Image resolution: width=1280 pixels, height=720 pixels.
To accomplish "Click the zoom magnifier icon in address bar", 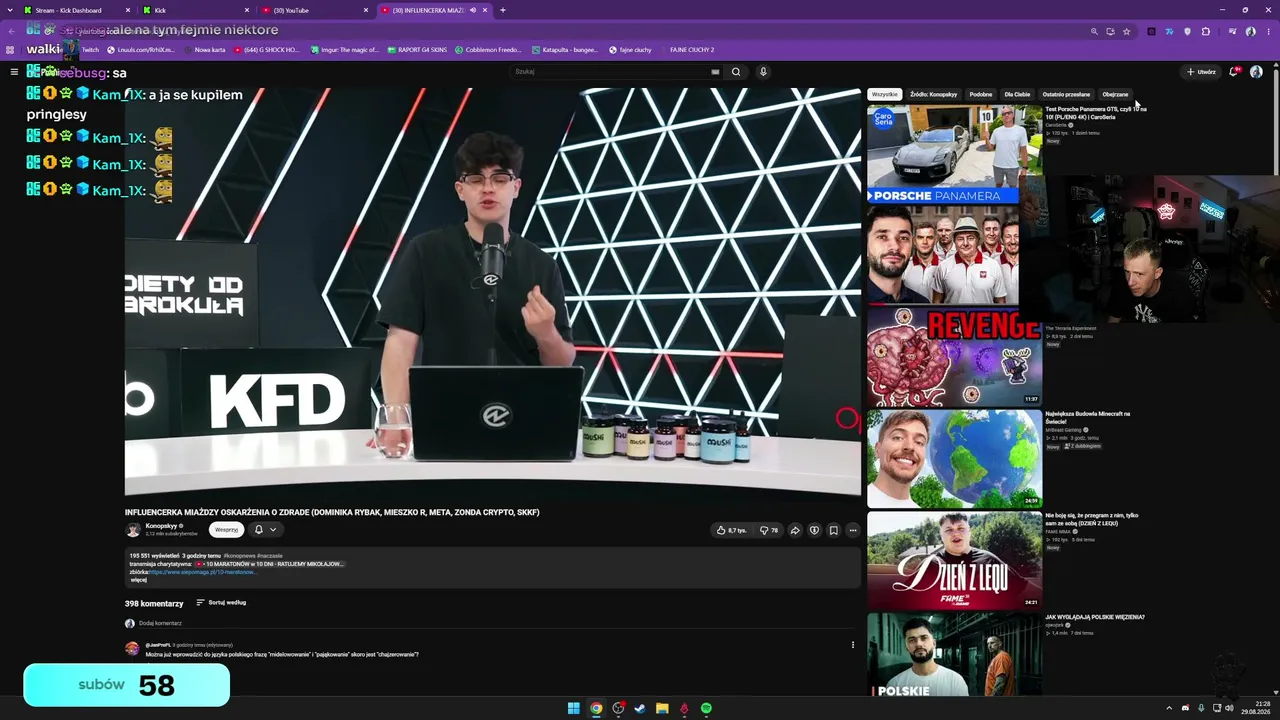I will tap(1094, 31).
